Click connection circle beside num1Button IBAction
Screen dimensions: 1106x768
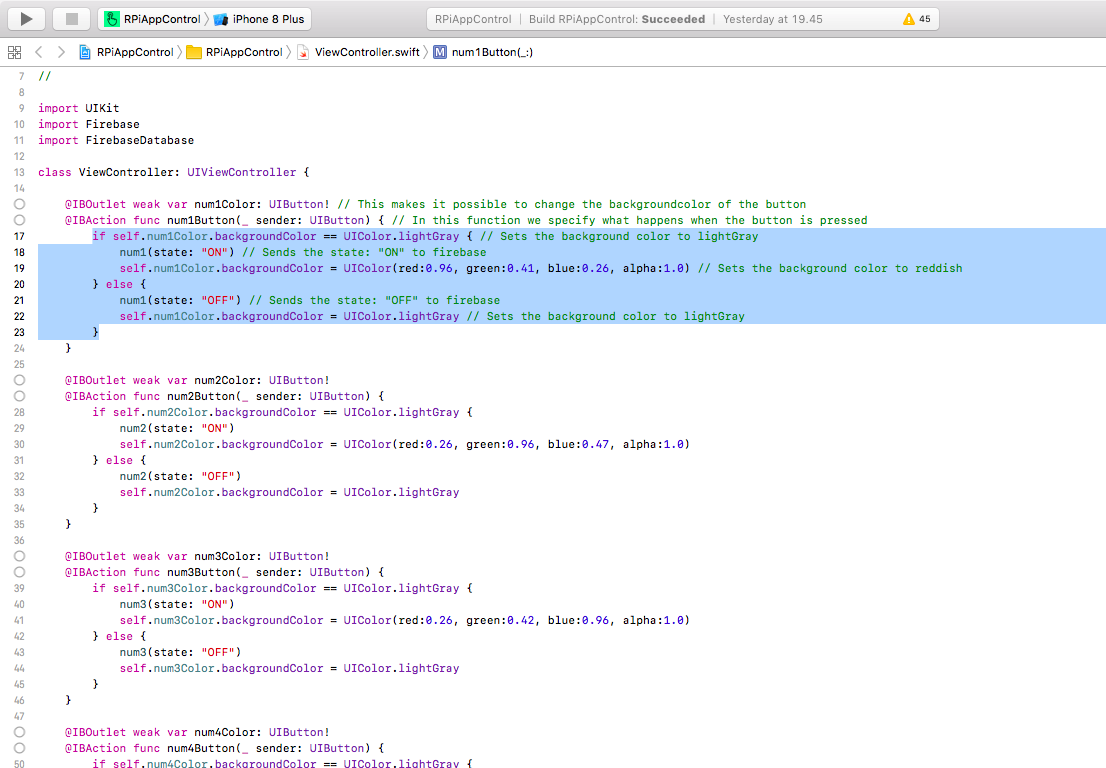19,220
